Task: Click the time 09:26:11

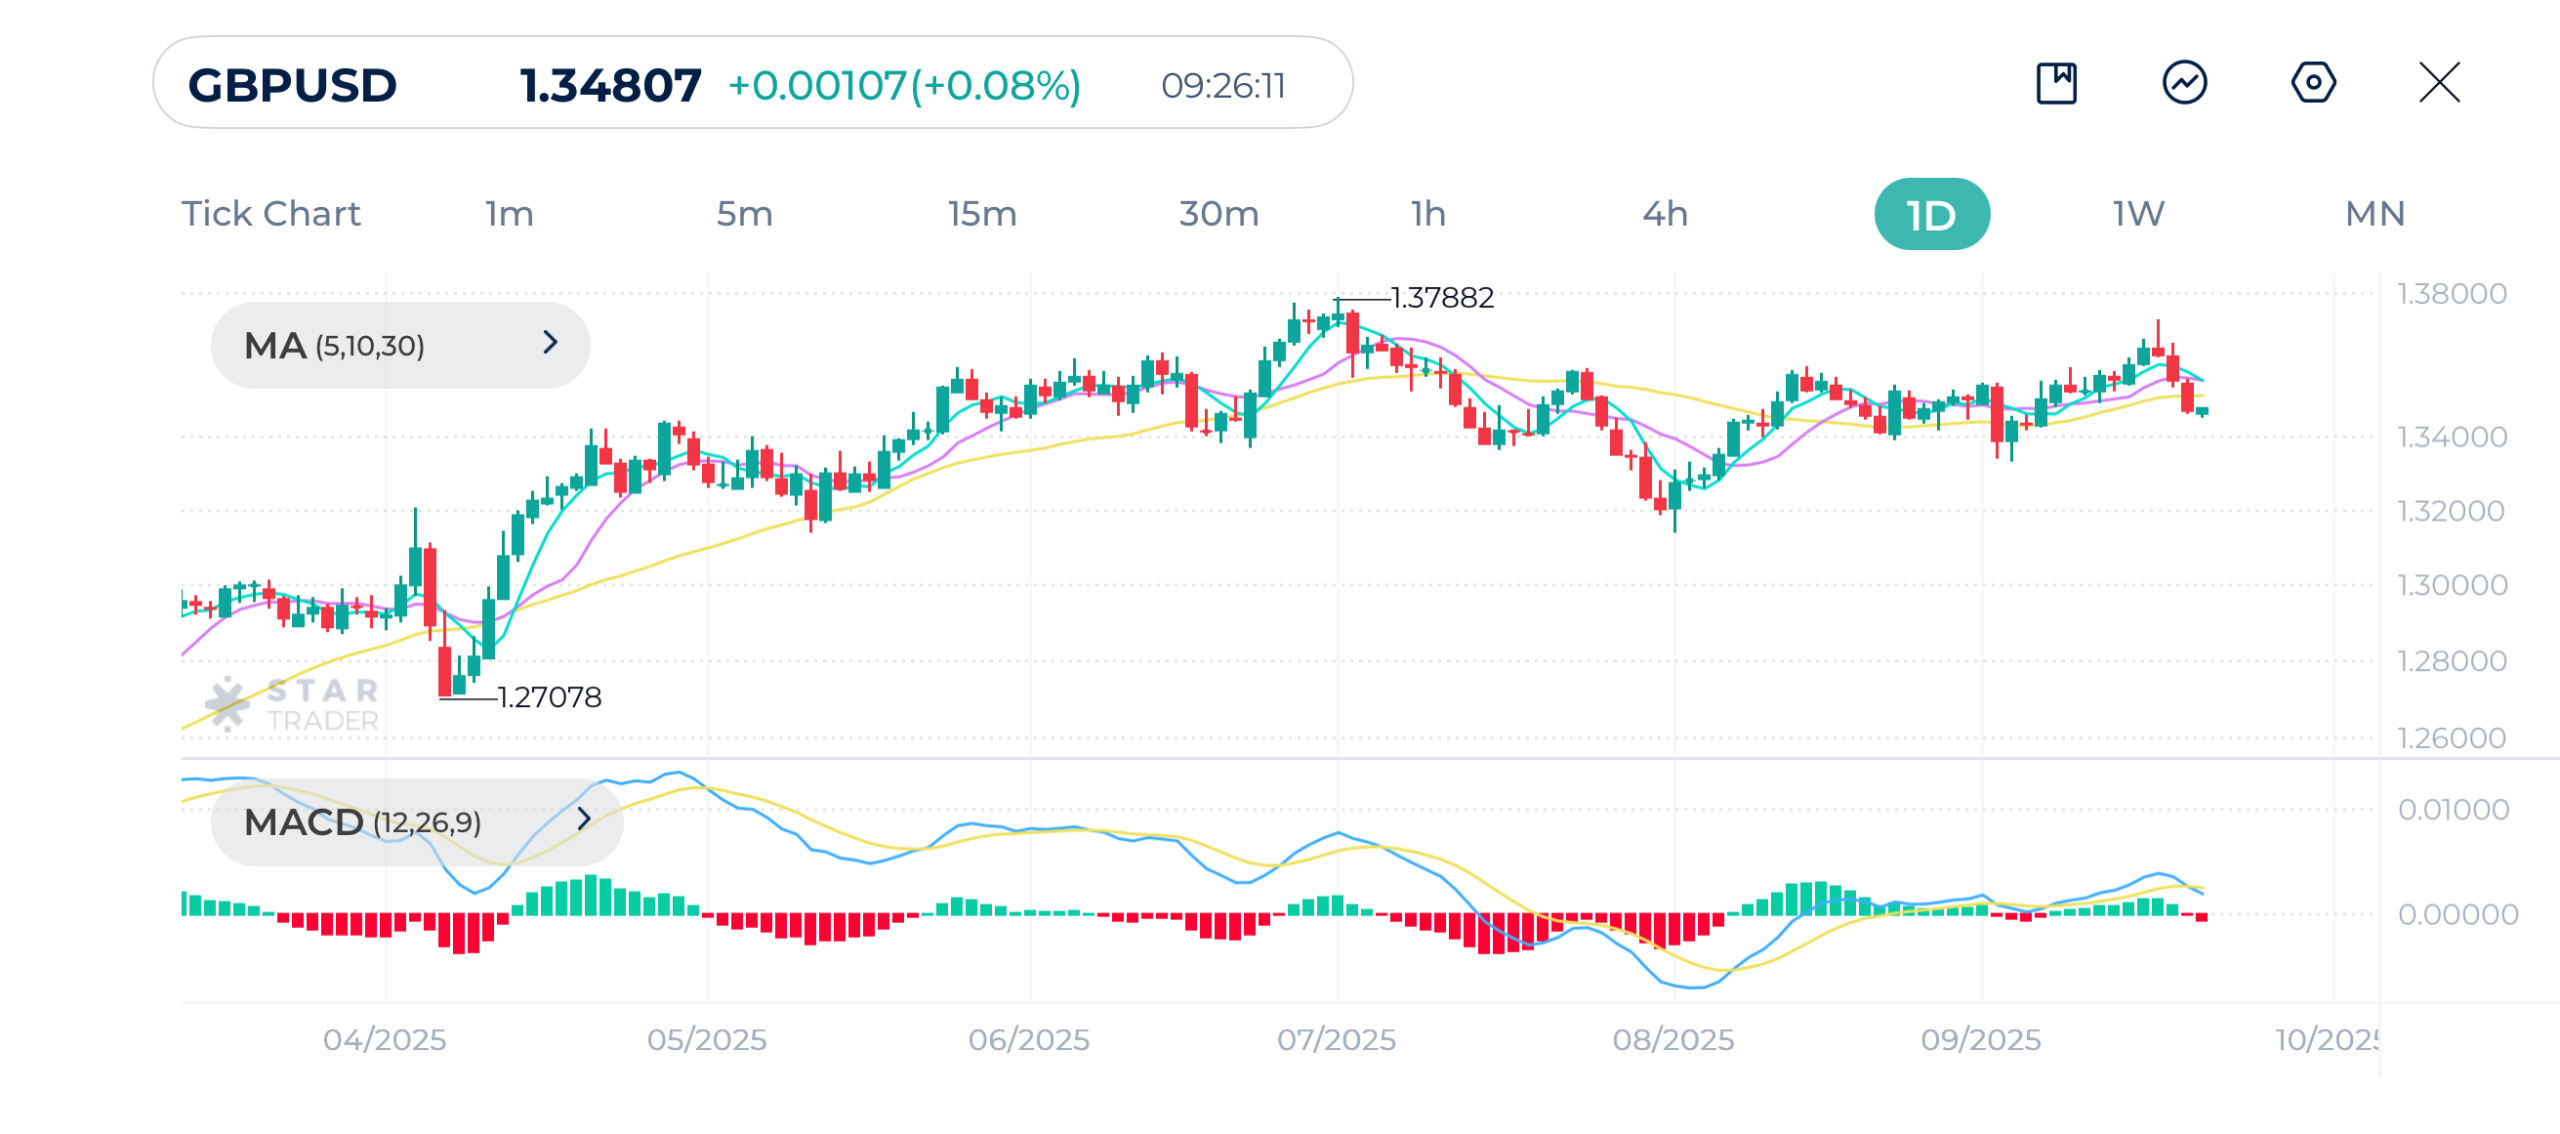Action: point(1223,86)
